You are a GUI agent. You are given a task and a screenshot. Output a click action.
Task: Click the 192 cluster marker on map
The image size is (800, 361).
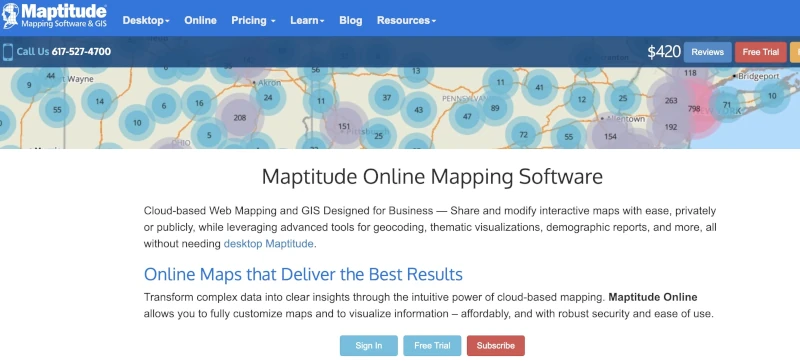pos(670,127)
